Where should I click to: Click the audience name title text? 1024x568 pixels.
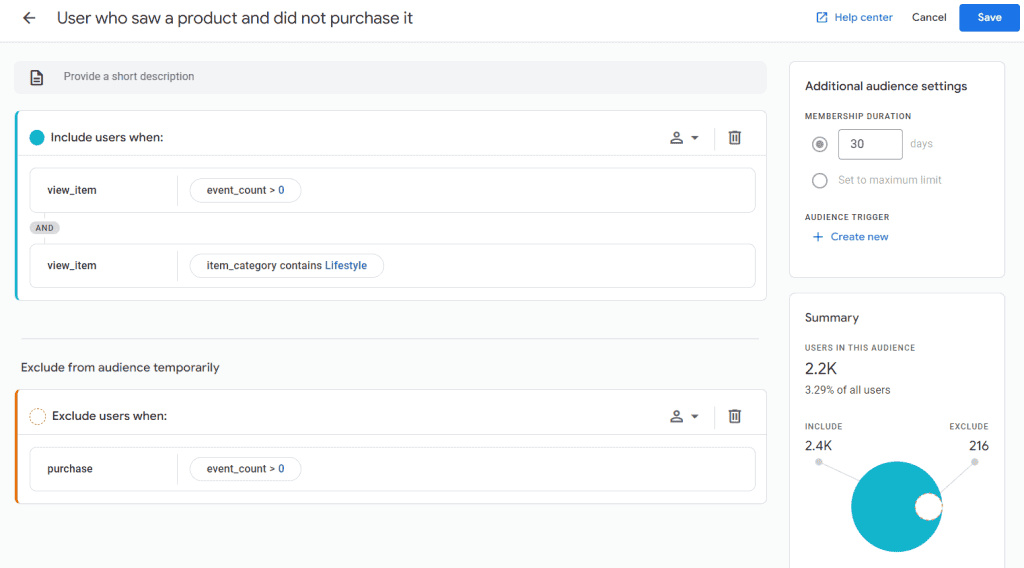(234, 18)
